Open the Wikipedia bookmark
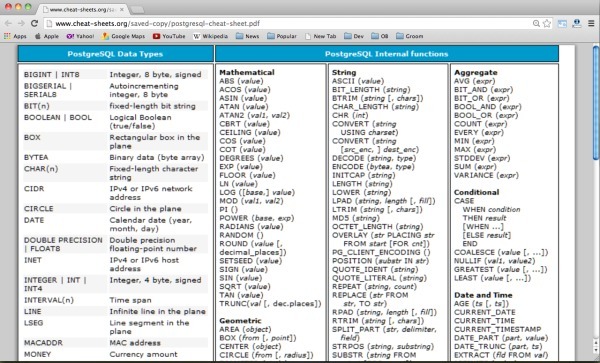 pyautogui.click(x=210, y=36)
